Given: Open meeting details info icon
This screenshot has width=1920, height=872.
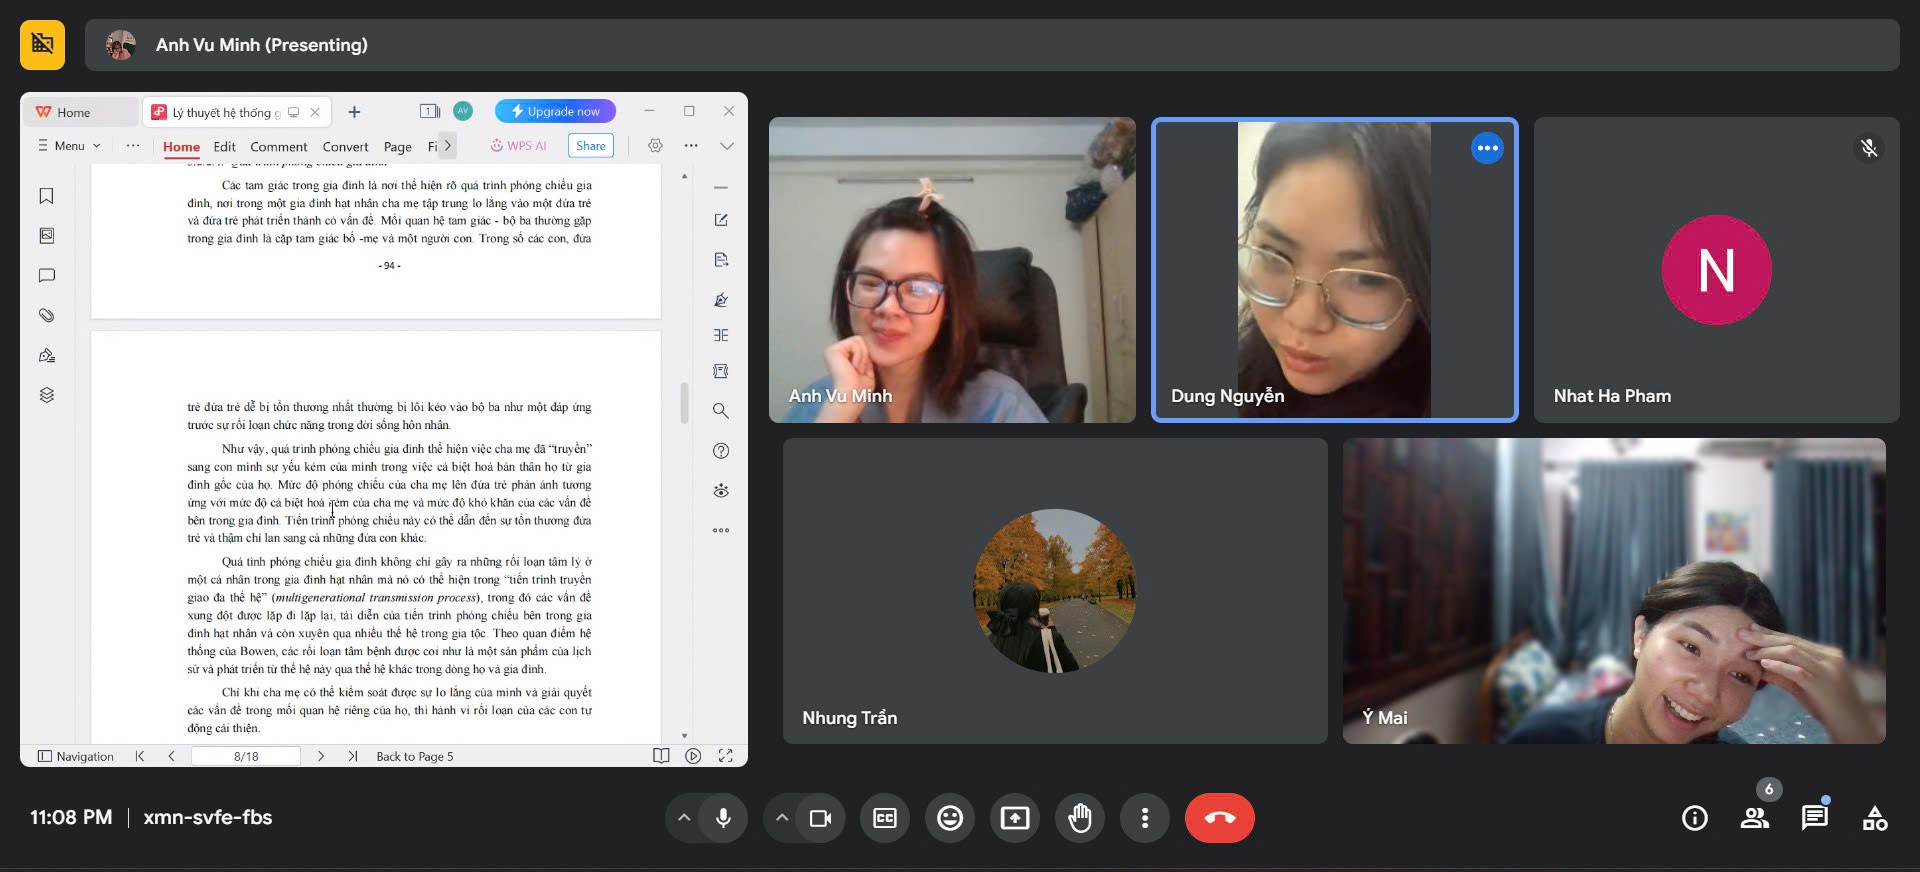Looking at the screenshot, I should pyautogui.click(x=1694, y=818).
